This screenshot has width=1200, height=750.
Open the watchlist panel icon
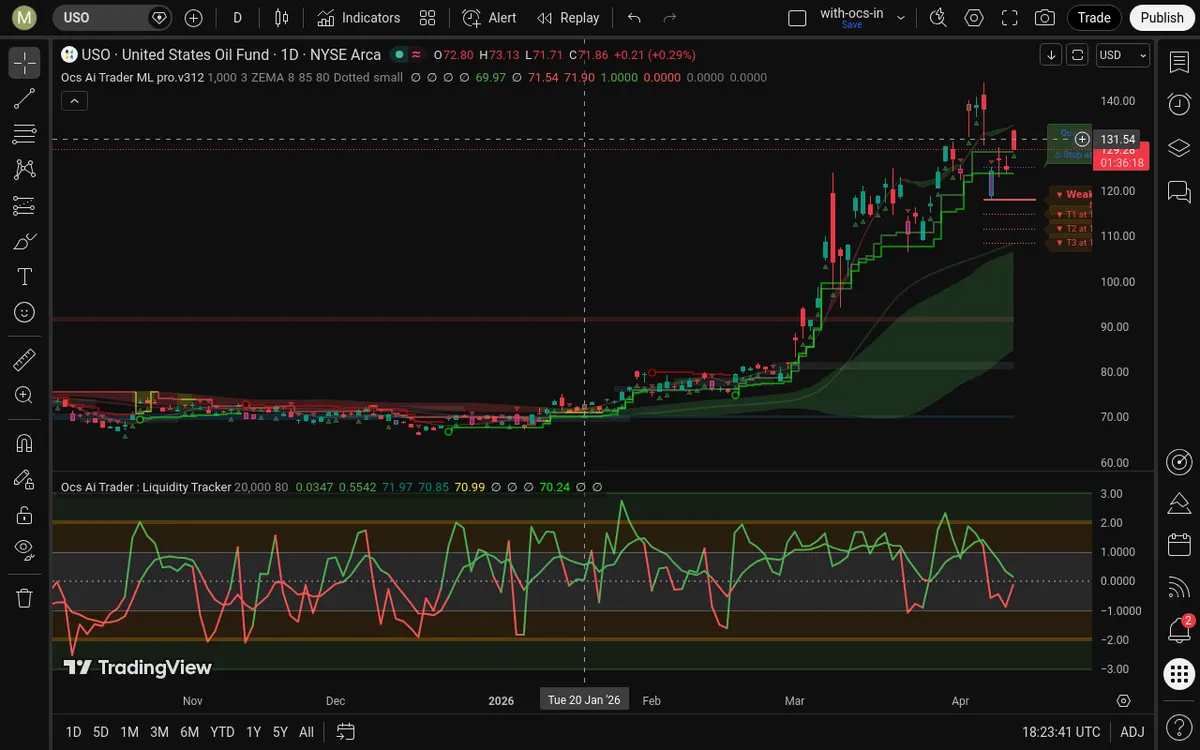(x=1179, y=63)
